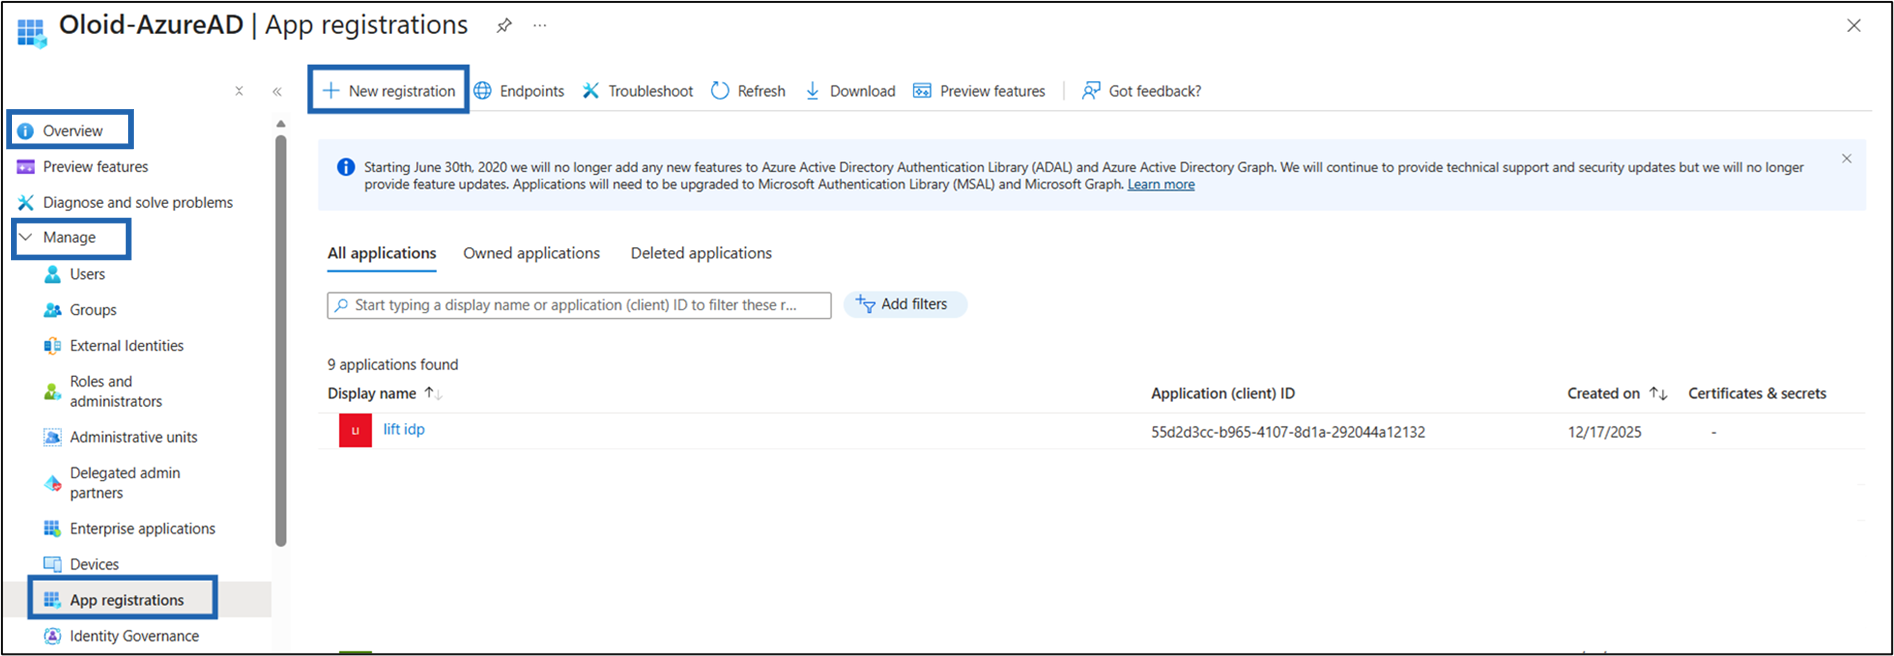
Task: Click the Overview info icon
Action: click(x=26, y=131)
